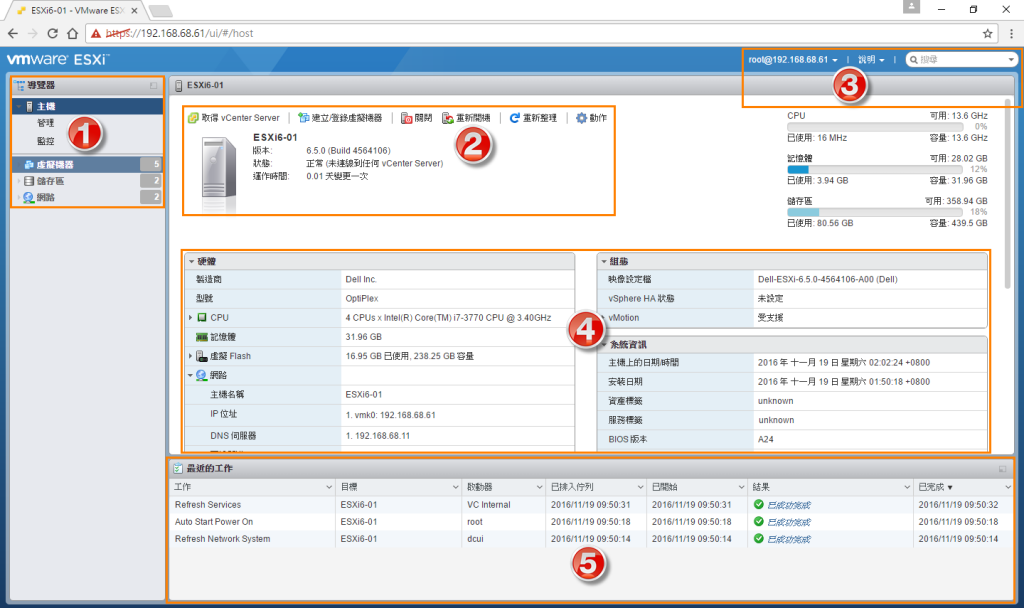Viewport: 1024px width, 608px height.
Task: Open the 目標 column dropdown arrow
Action: [455, 487]
